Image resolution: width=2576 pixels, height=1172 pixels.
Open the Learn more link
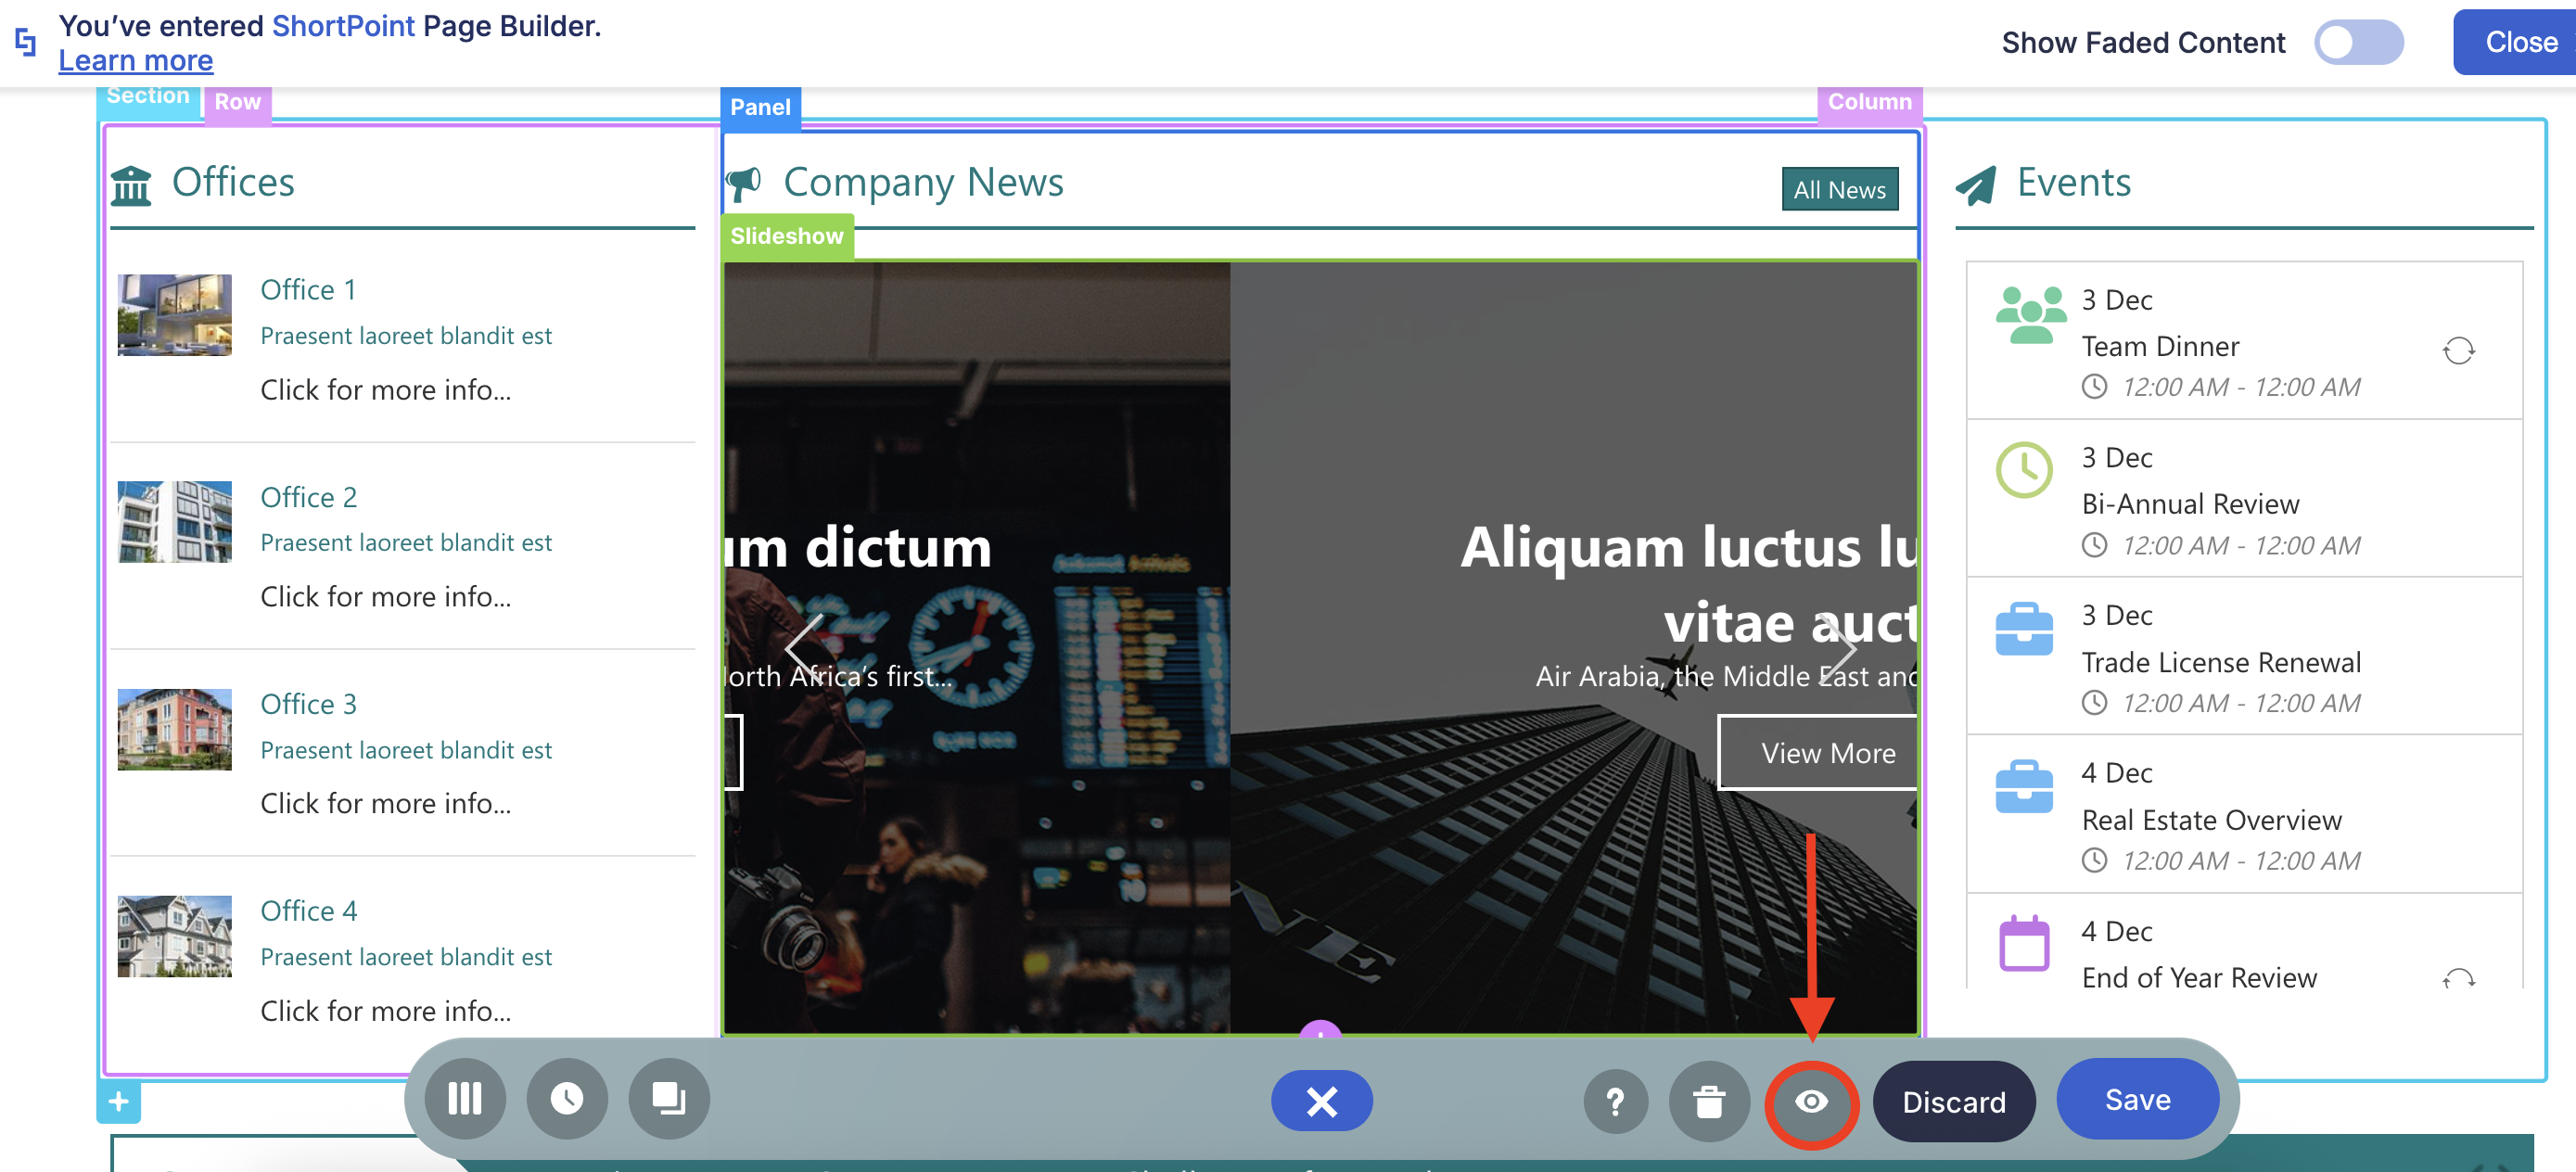[135, 60]
